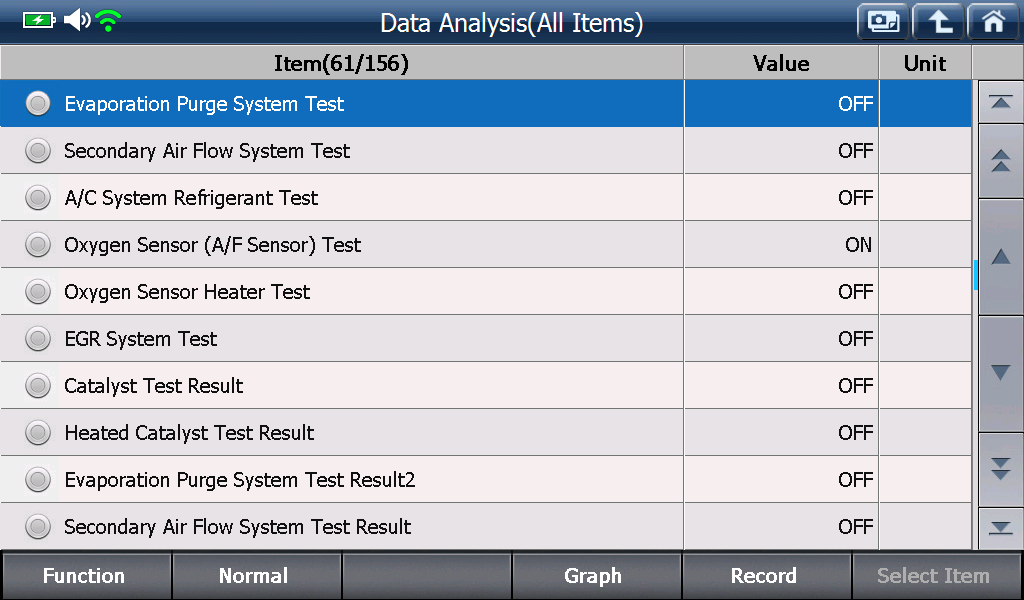Select EGR System Test radio button

click(38, 339)
